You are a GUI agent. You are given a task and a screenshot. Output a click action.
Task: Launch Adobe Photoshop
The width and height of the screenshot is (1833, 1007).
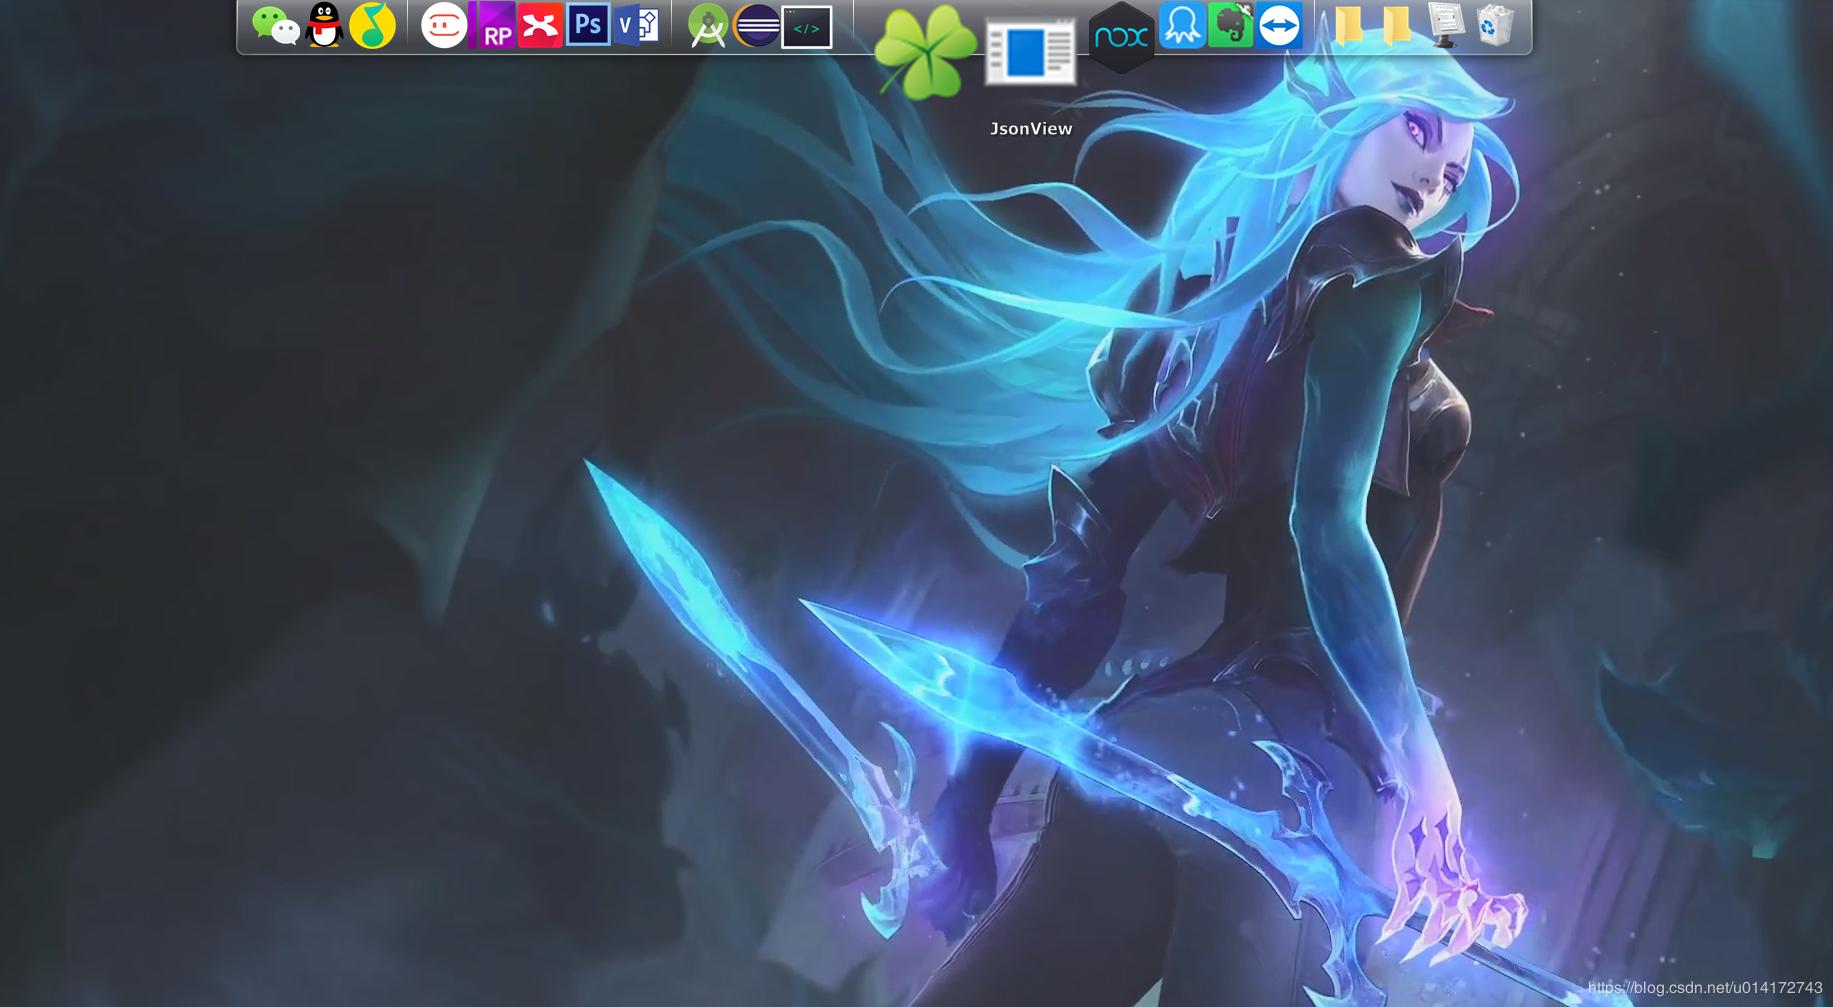tap(588, 25)
